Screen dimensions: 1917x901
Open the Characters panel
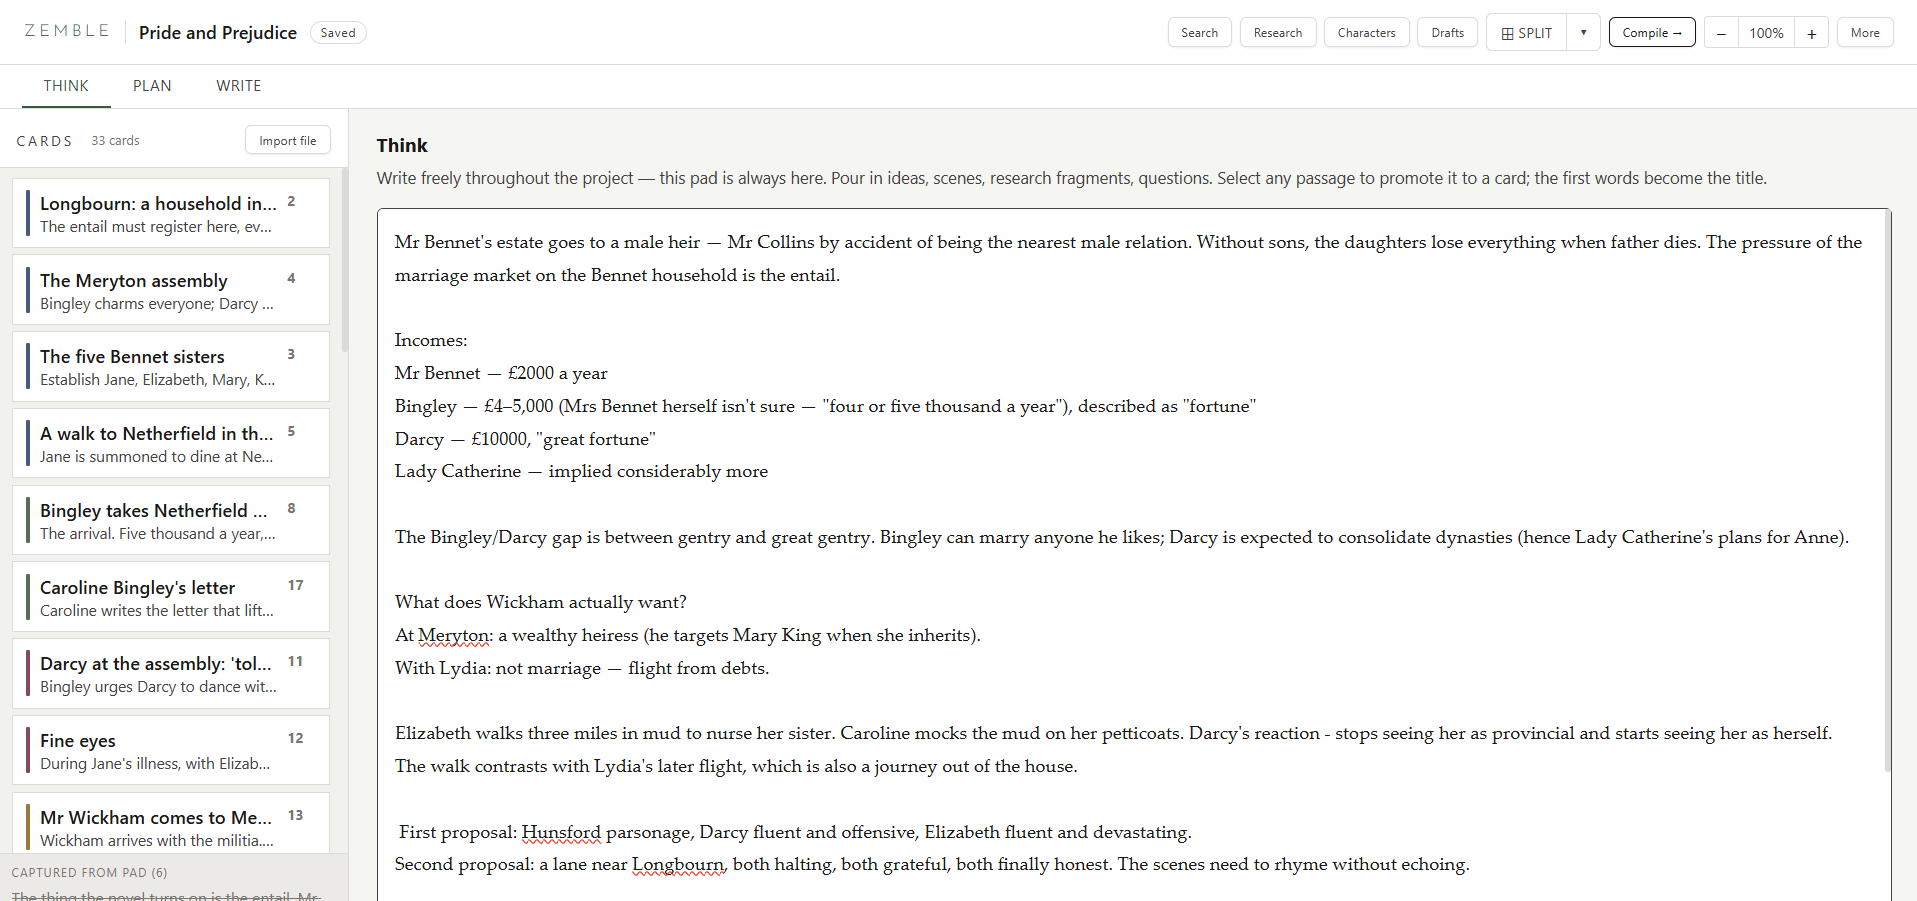coord(1366,33)
